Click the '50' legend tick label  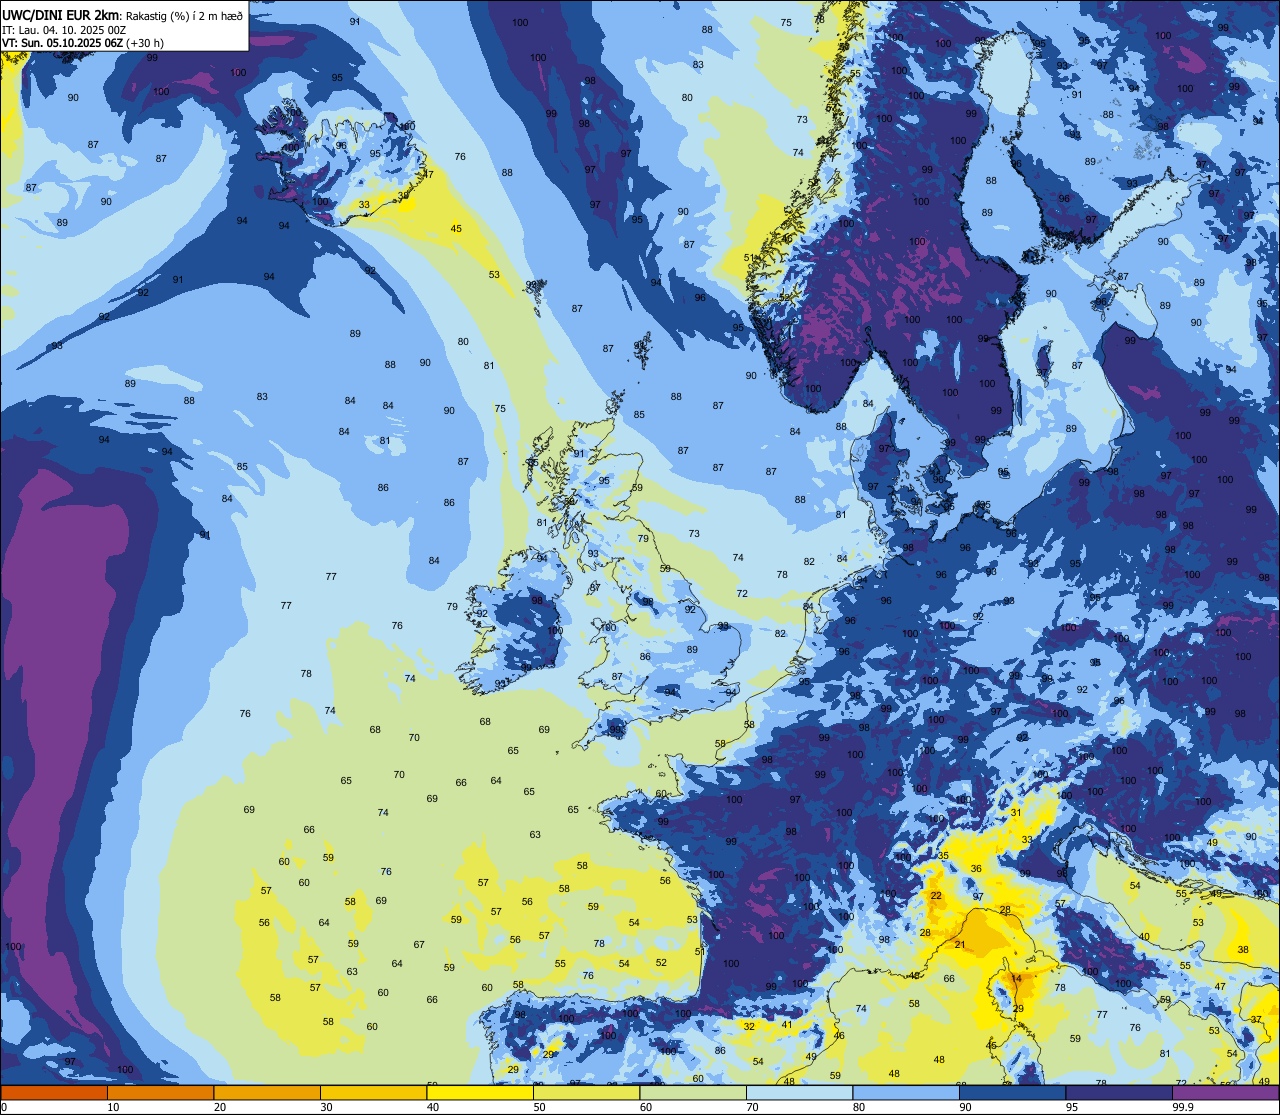click(x=539, y=1108)
